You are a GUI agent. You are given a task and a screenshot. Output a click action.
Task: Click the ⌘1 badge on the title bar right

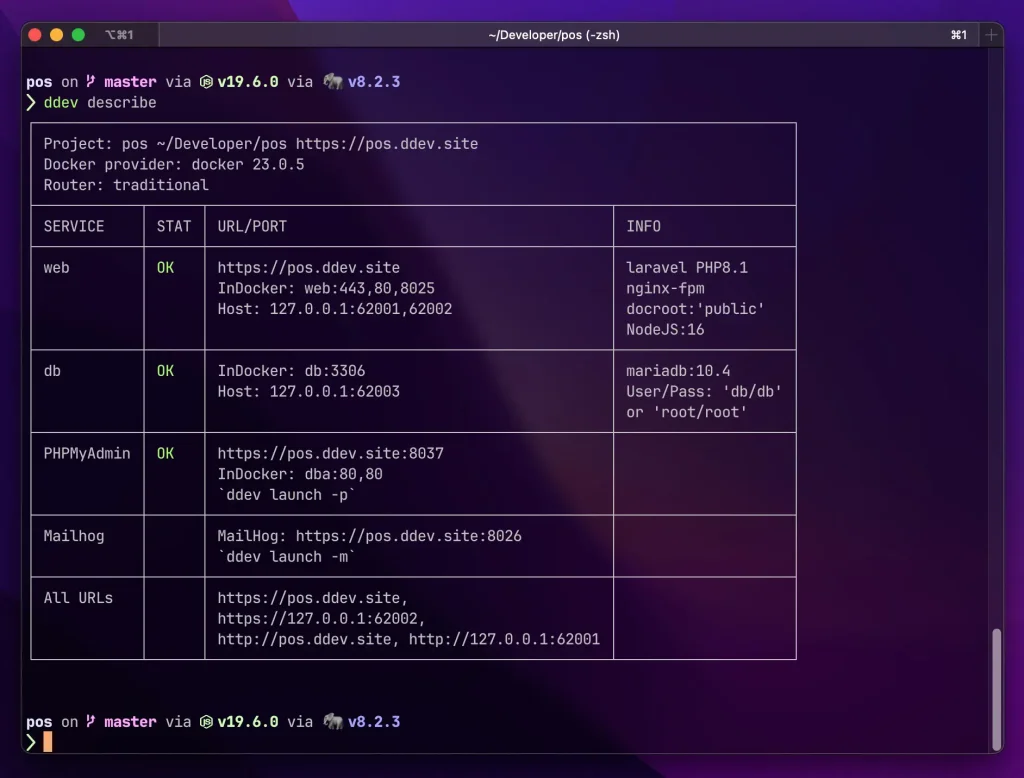(957, 34)
